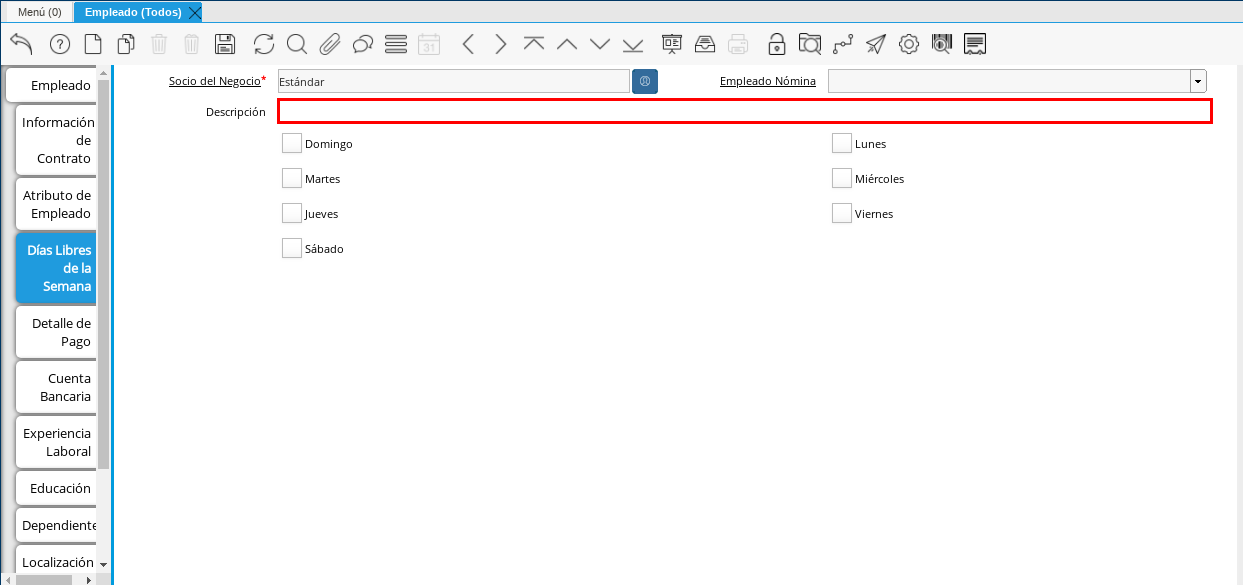
Task: Save the record with the floppy disk icon
Action: (x=225, y=44)
